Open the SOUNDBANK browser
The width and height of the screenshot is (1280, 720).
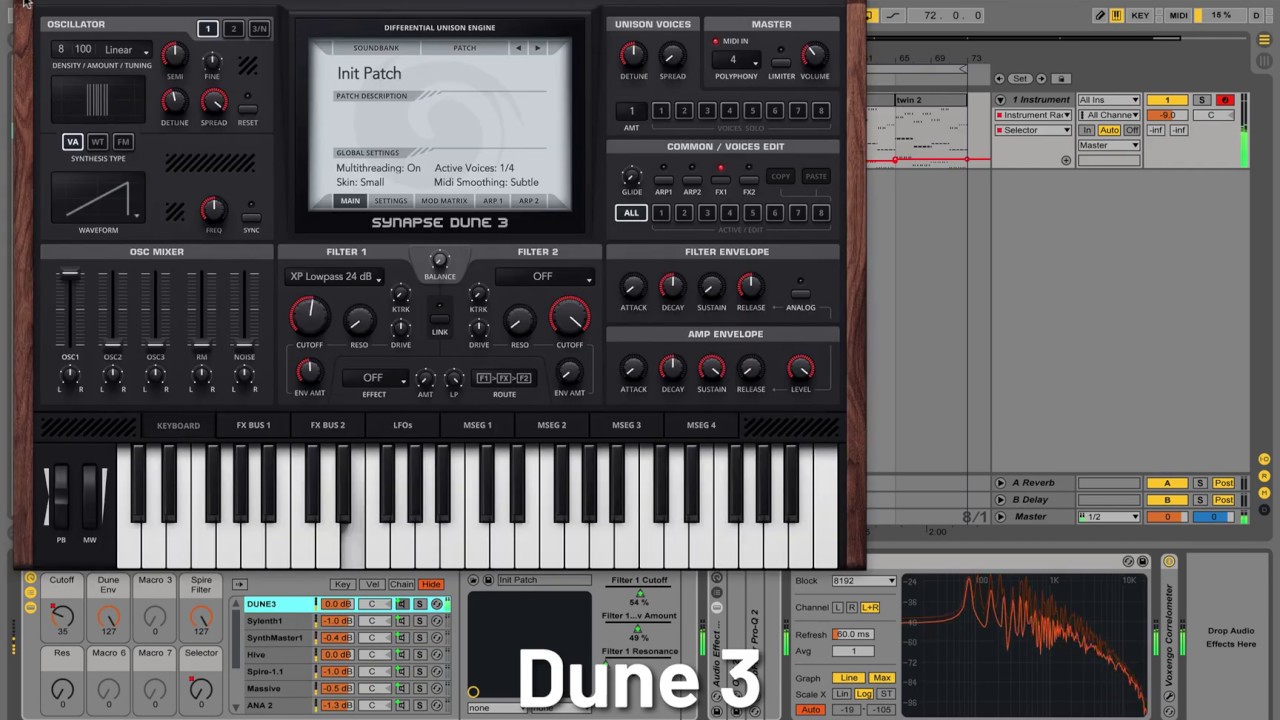[x=376, y=48]
